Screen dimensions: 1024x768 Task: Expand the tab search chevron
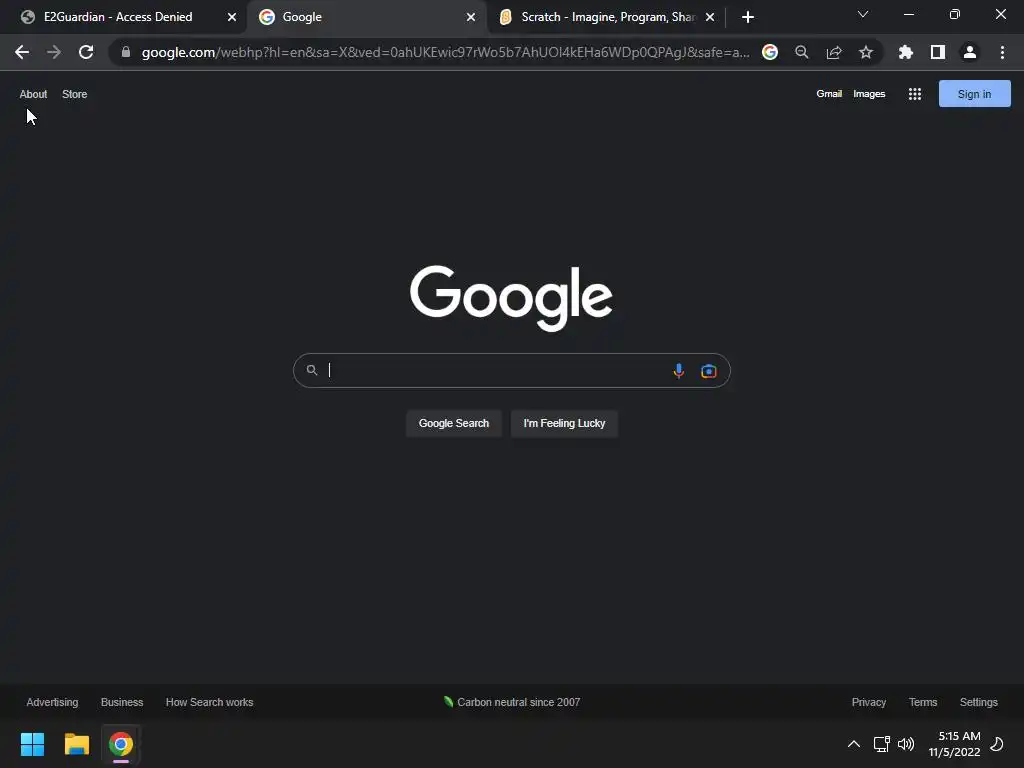click(863, 14)
